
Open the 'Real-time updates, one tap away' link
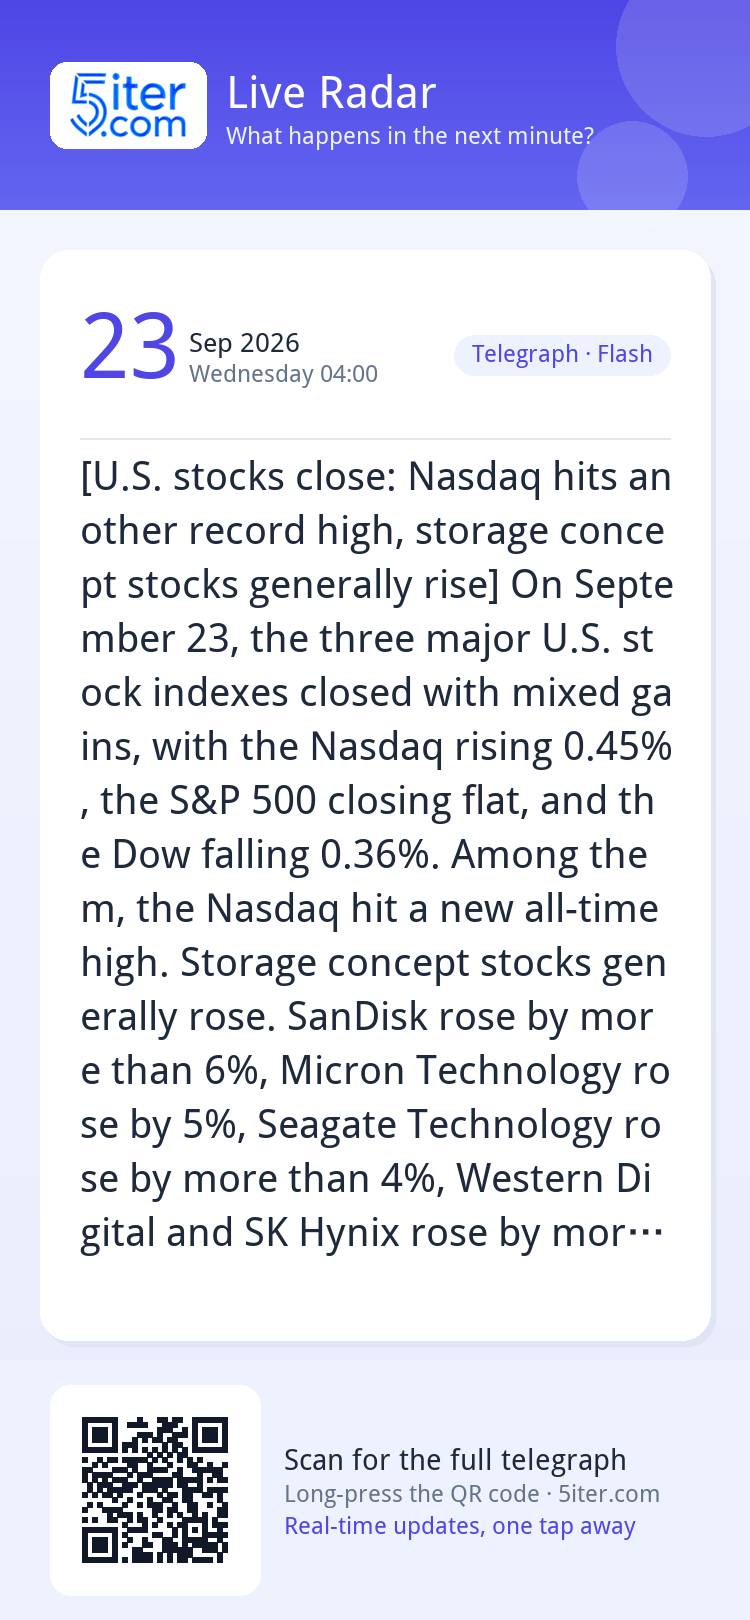(460, 1526)
